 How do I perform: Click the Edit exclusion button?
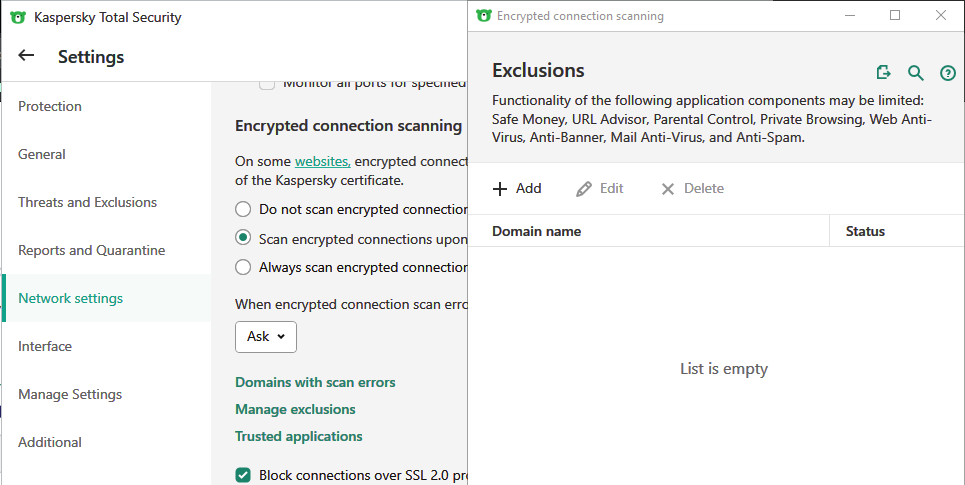(x=600, y=189)
